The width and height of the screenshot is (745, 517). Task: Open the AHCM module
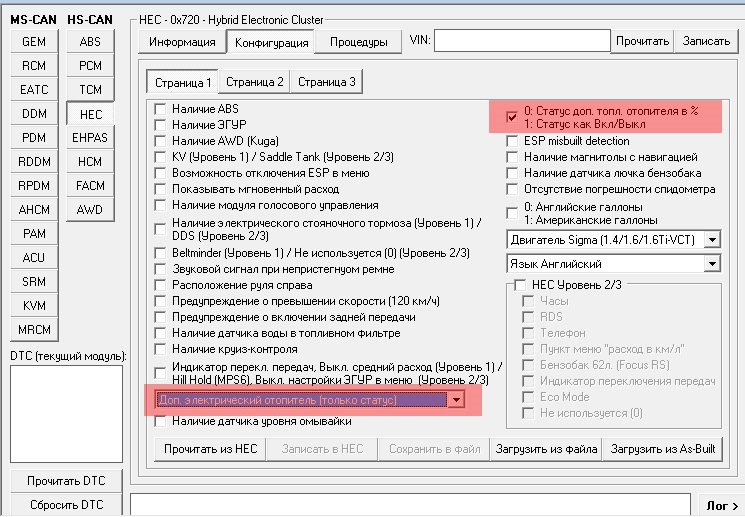[x=34, y=210]
